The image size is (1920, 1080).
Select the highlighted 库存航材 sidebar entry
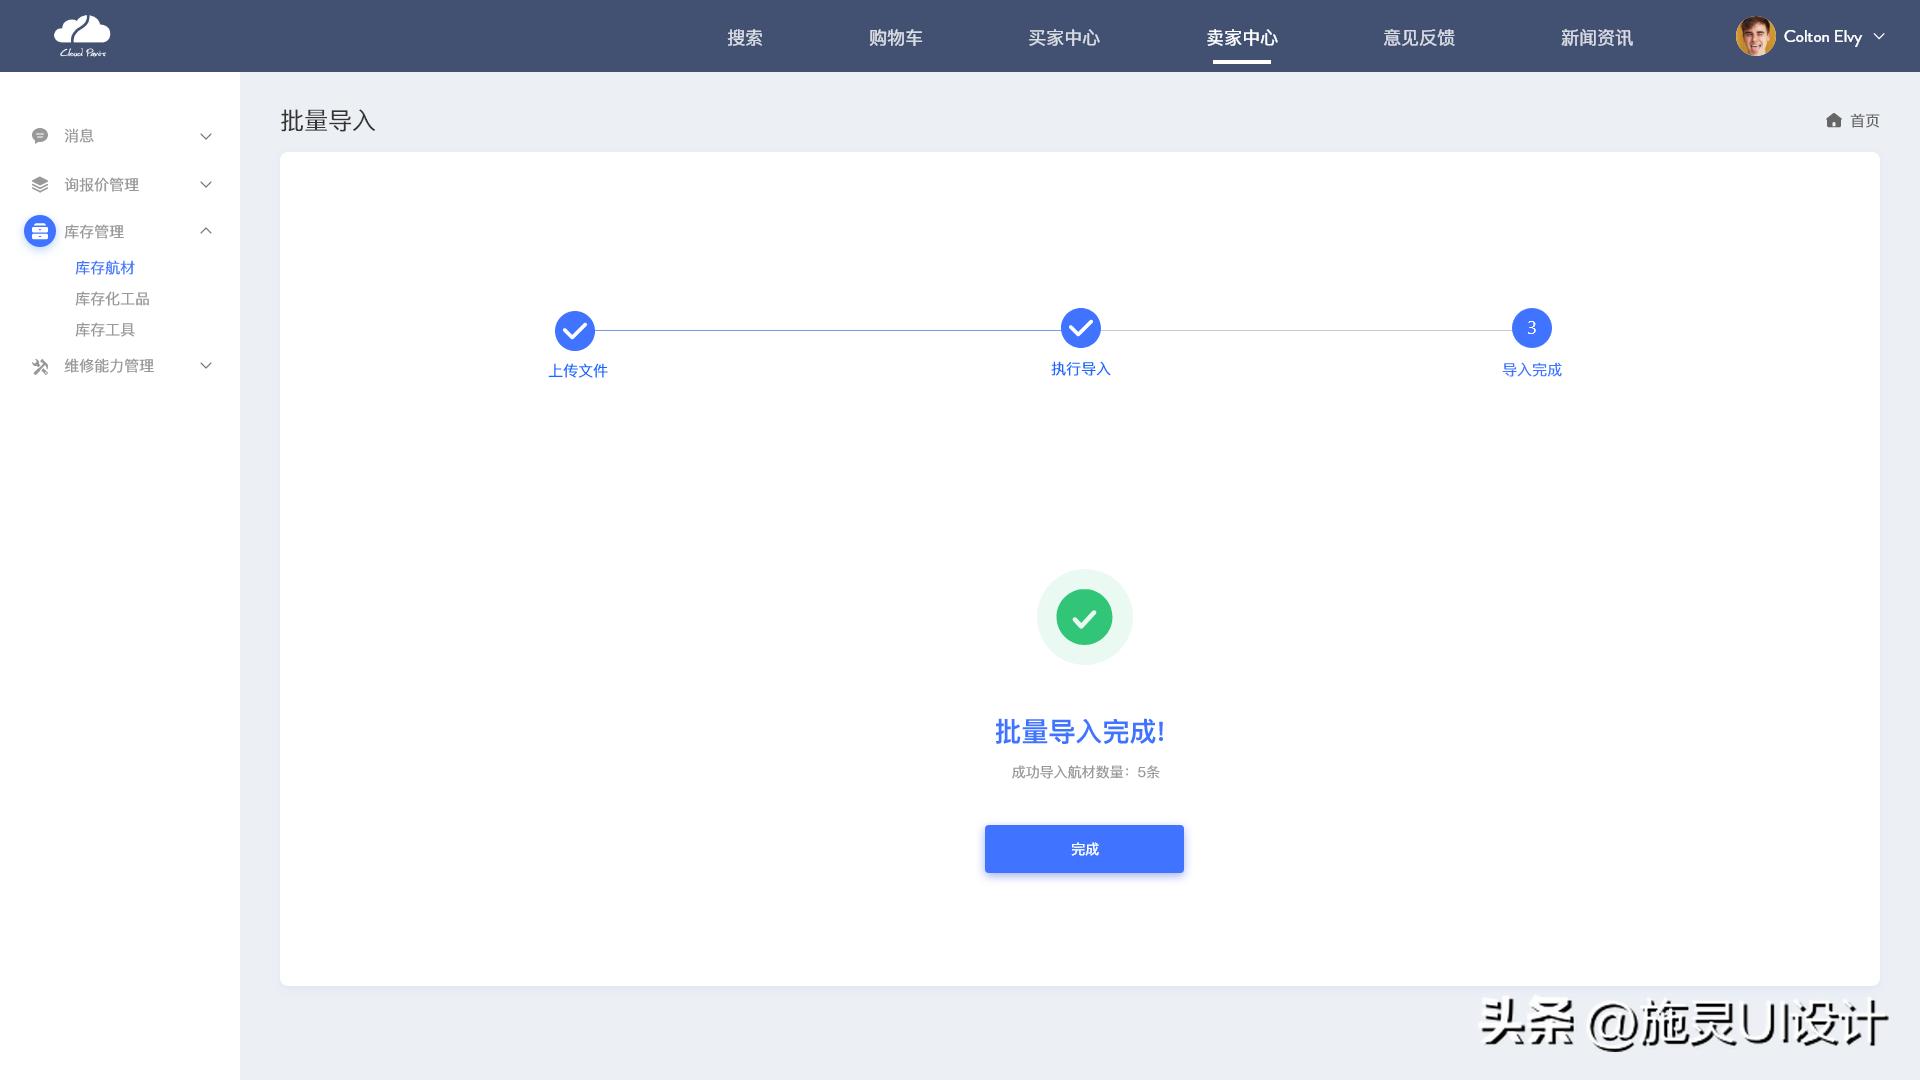click(x=105, y=267)
